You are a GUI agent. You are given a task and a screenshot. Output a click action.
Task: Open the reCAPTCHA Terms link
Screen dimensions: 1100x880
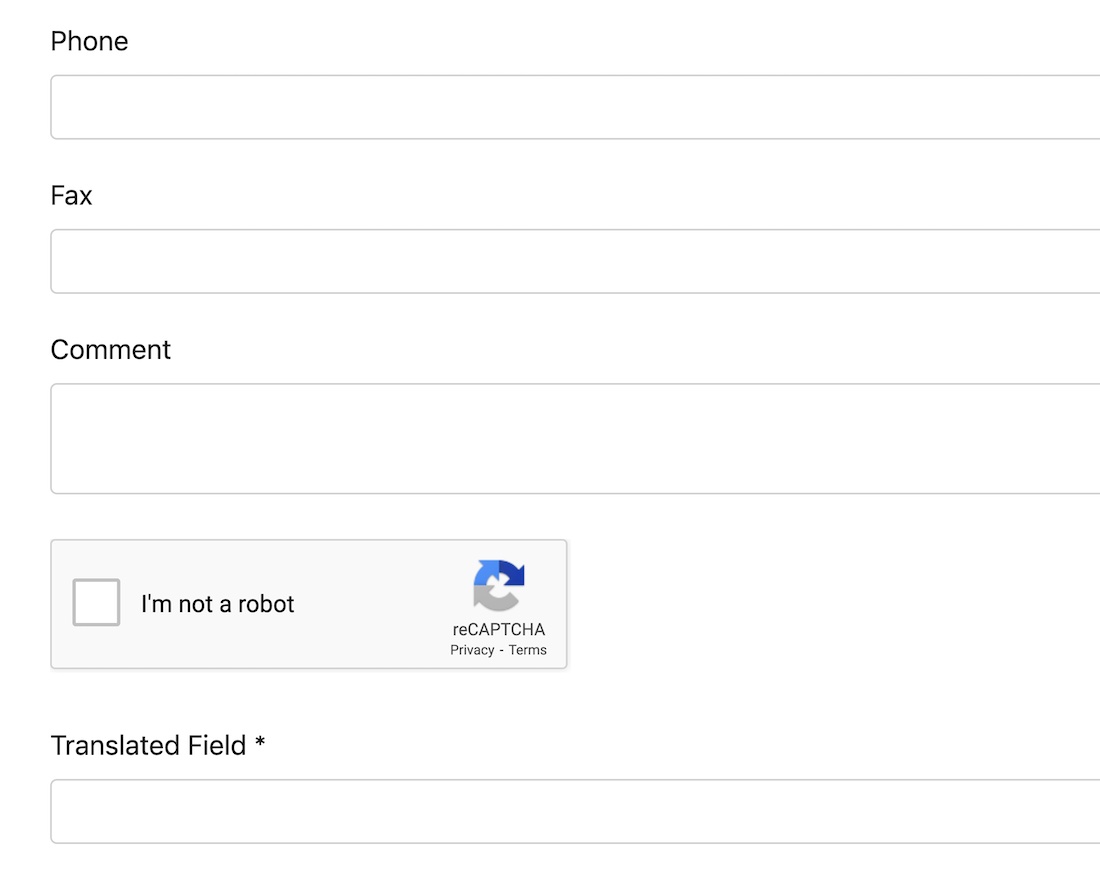pos(528,650)
